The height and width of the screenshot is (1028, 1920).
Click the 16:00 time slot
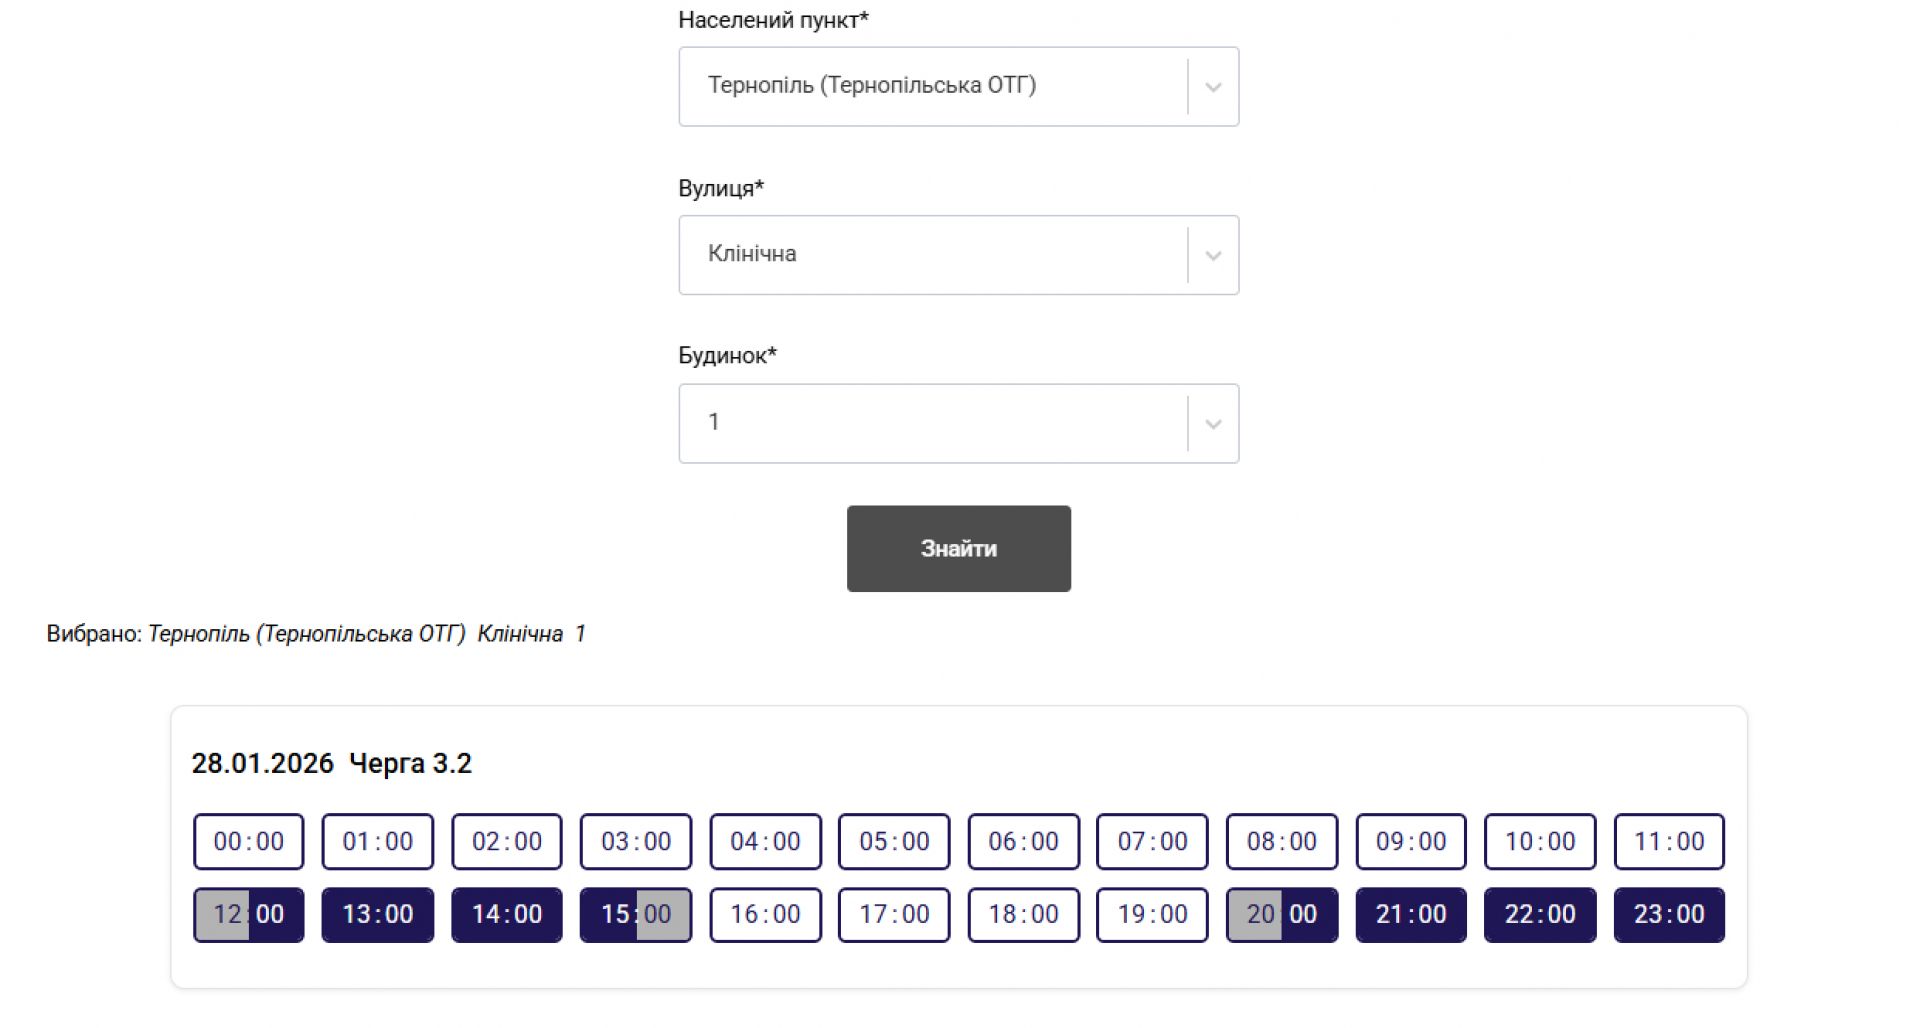tap(765, 914)
